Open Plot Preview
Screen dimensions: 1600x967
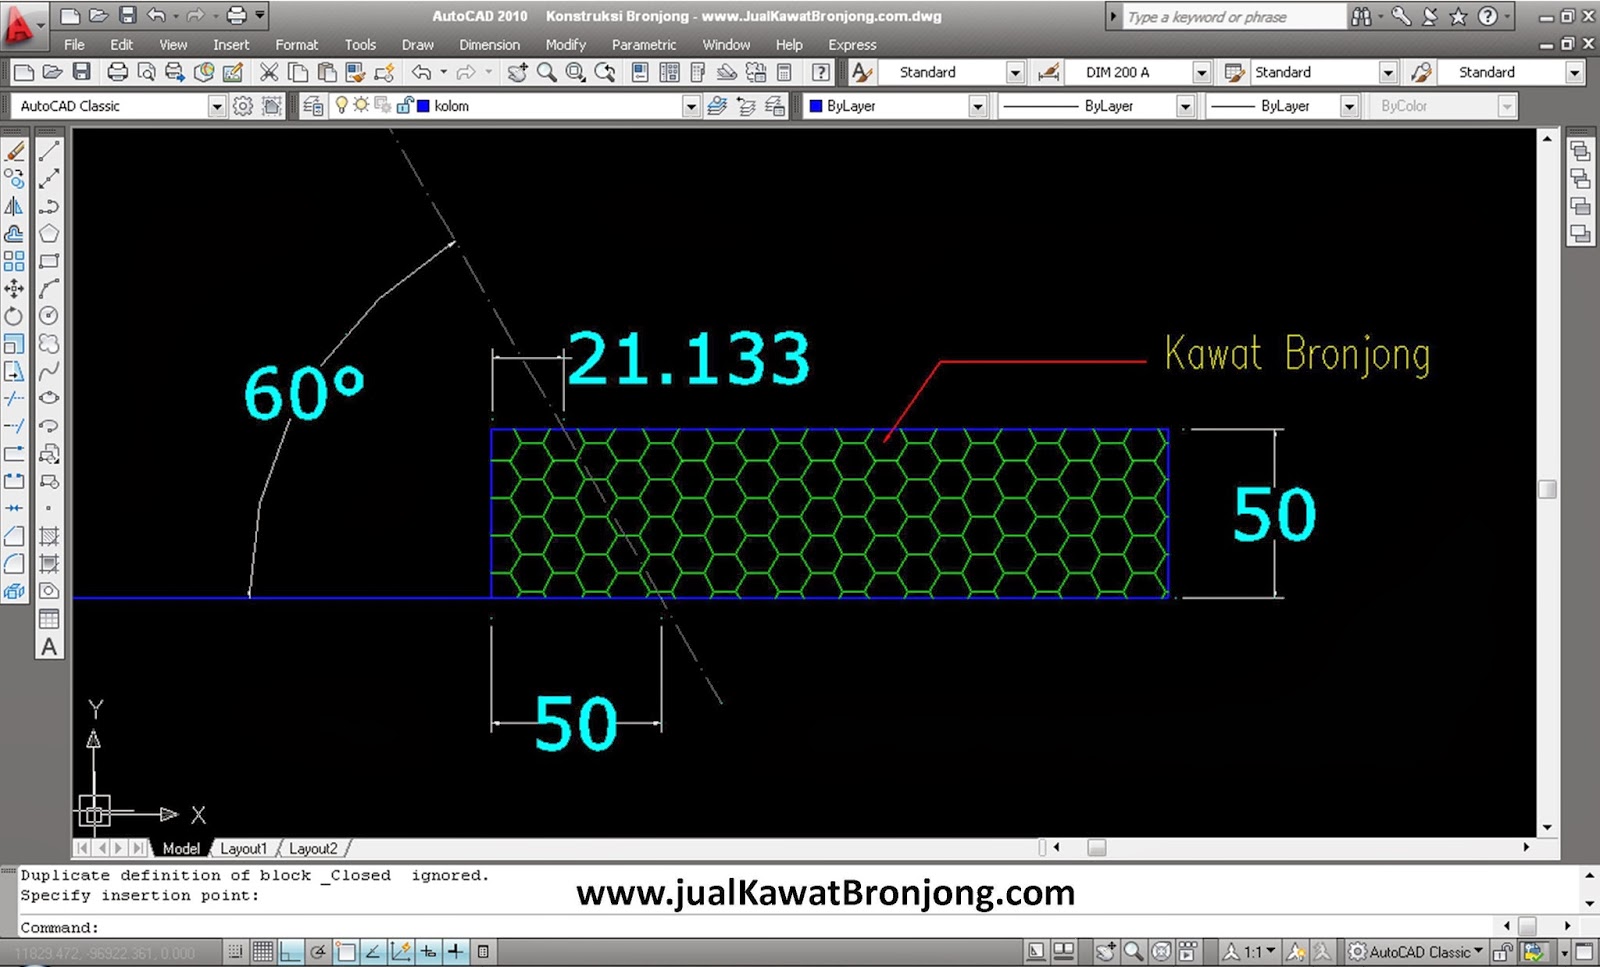(x=146, y=72)
